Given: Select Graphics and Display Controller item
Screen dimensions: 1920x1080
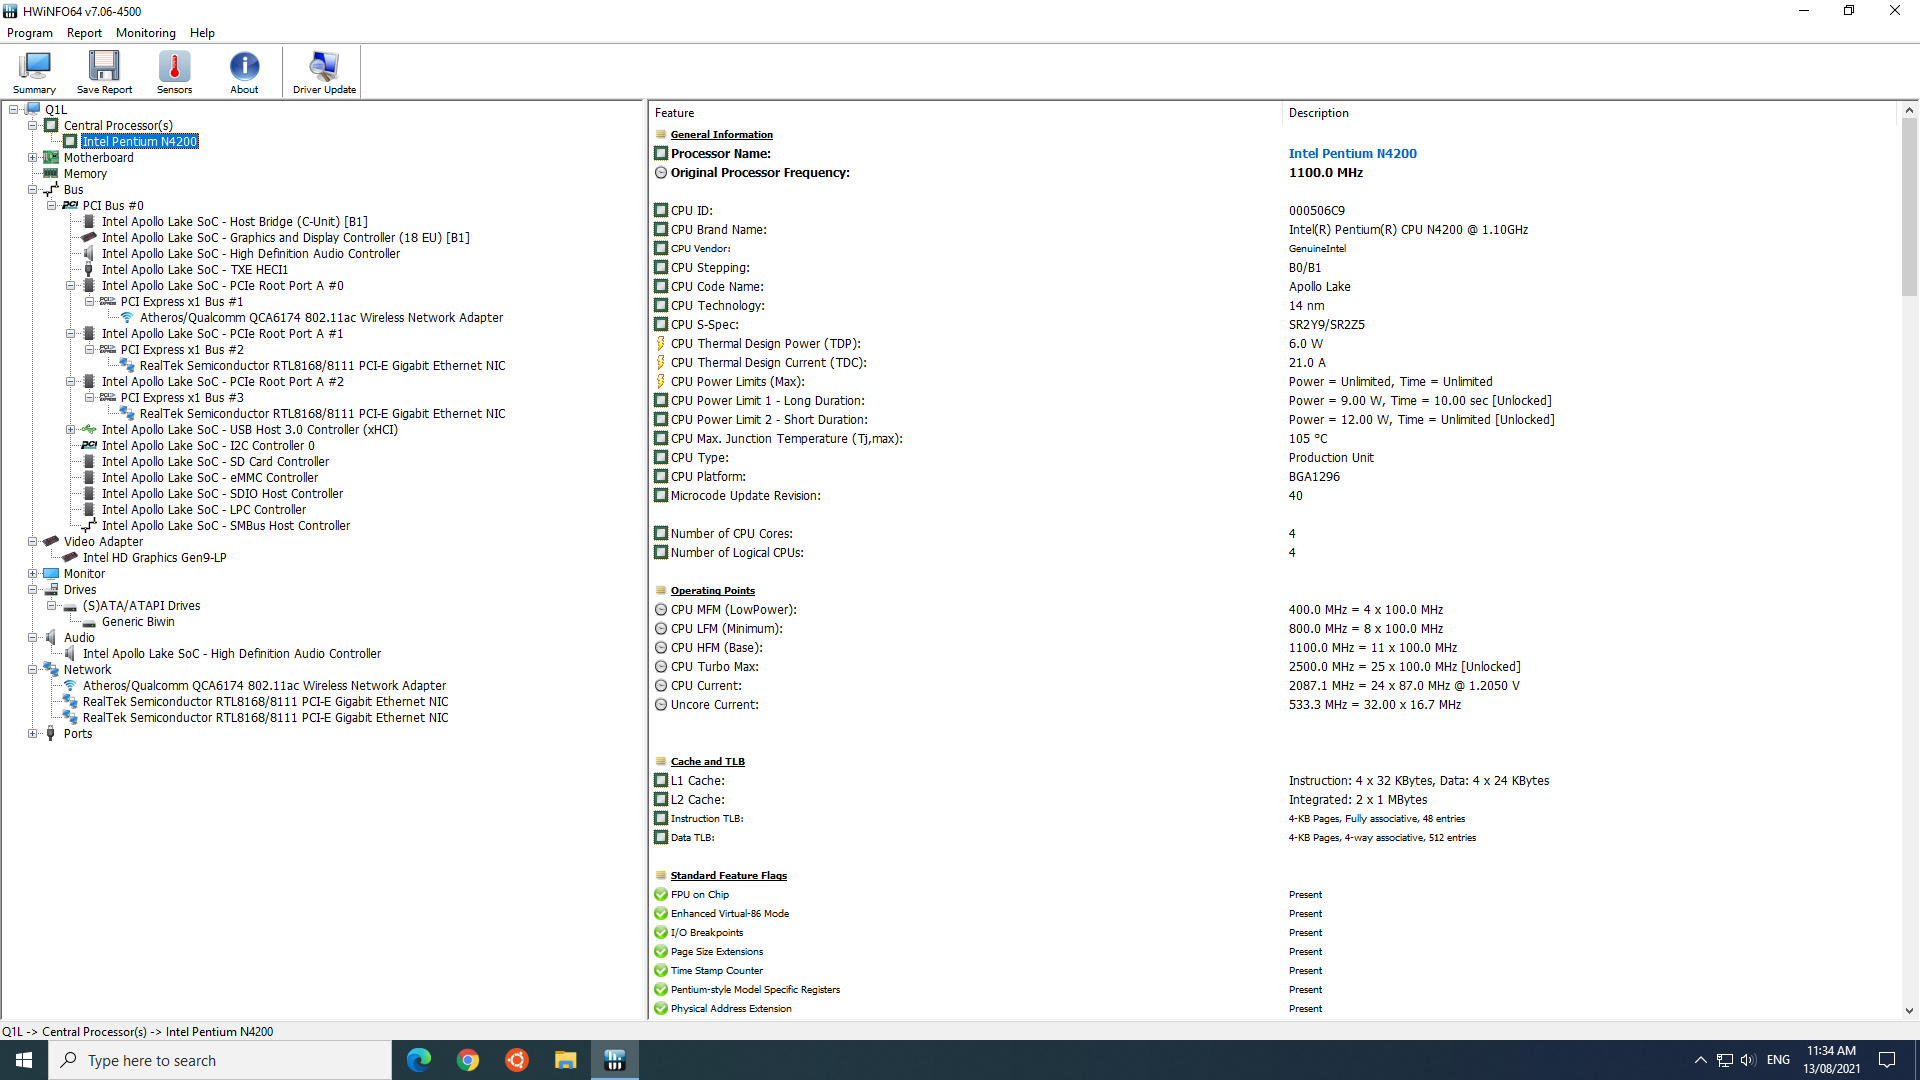Looking at the screenshot, I should pyautogui.click(x=286, y=238).
